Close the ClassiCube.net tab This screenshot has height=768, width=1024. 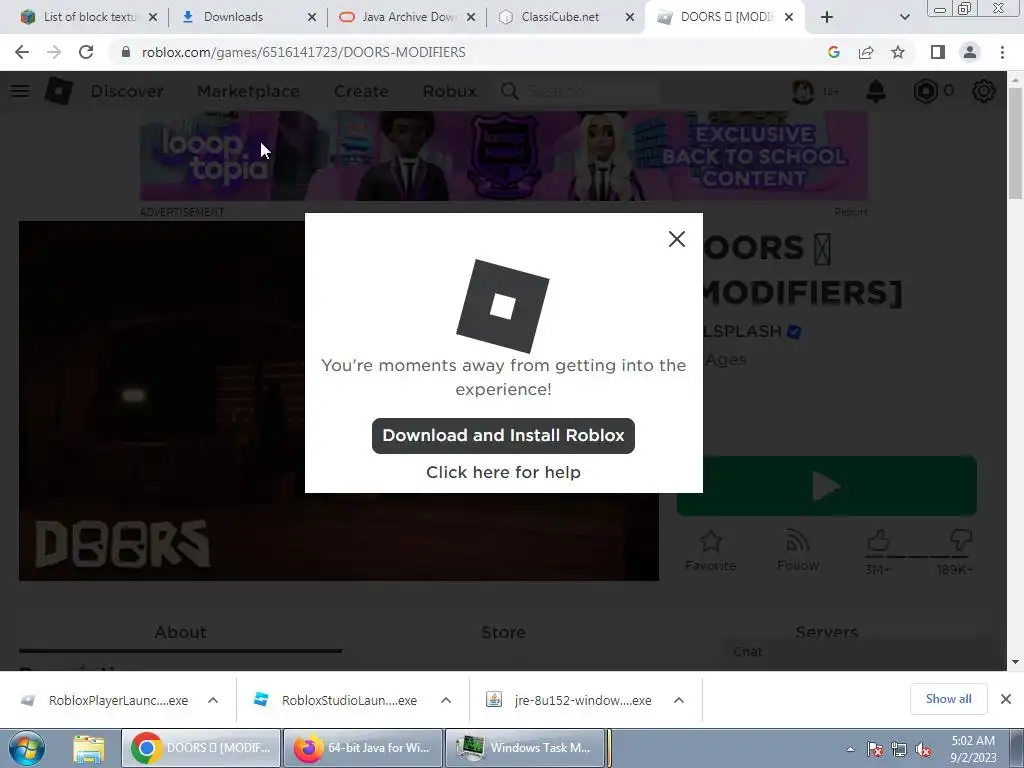tap(630, 17)
